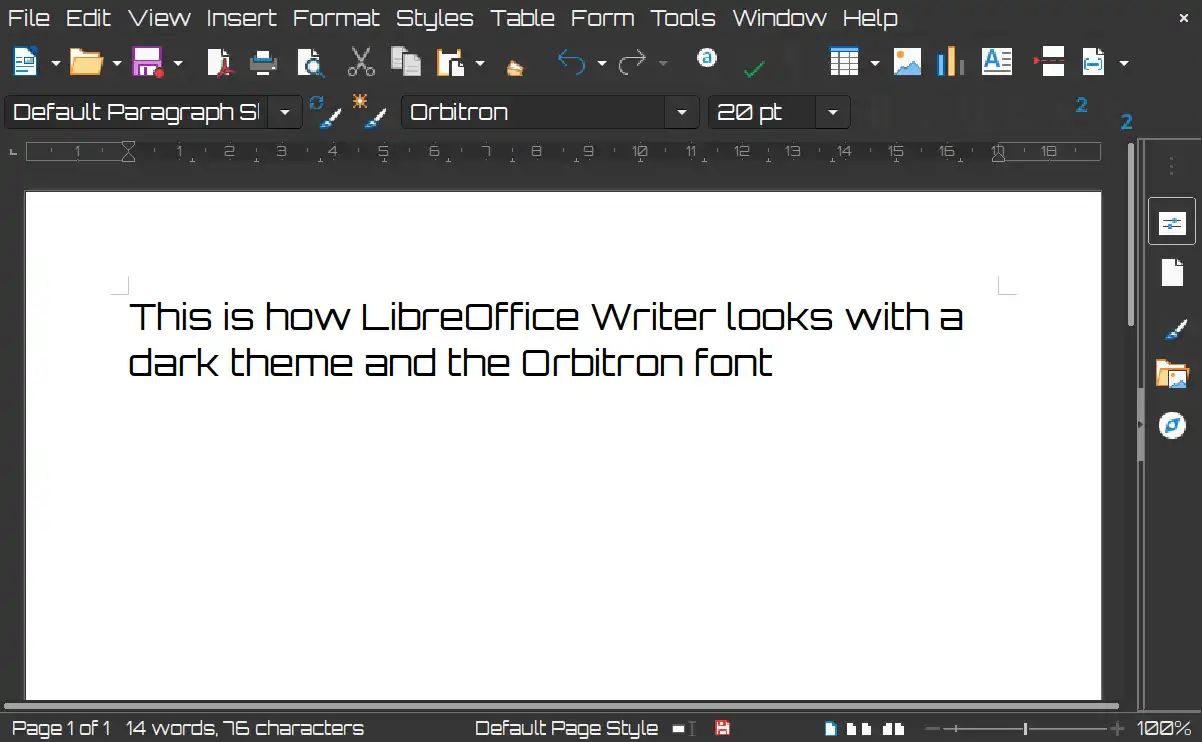Click the Update Selected Style icon

pos(325,111)
